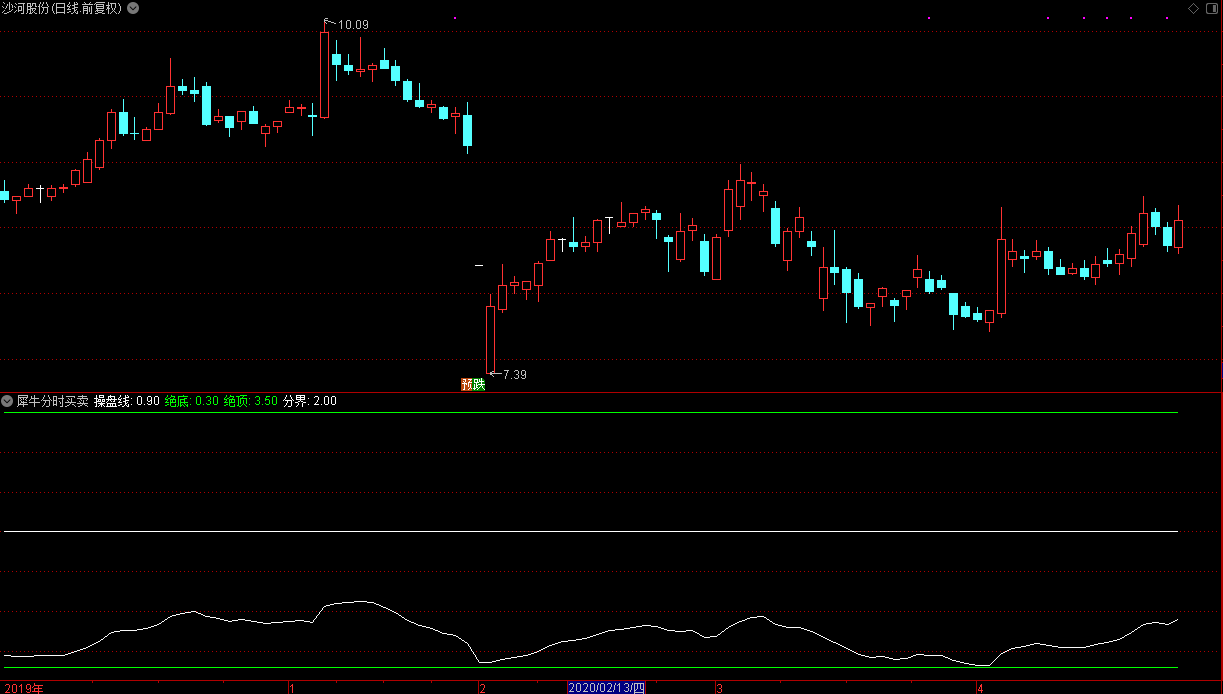This screenshot has height=694, width=1223.
Task: Click the 10.09 high price label
Action: tap(353, 24)
